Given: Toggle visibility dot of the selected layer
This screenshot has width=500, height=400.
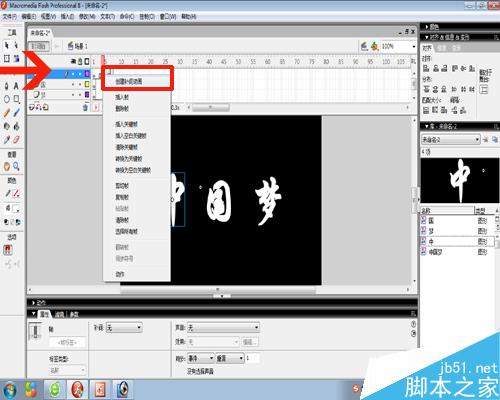Looking at the screenshot, I should 73,73.
